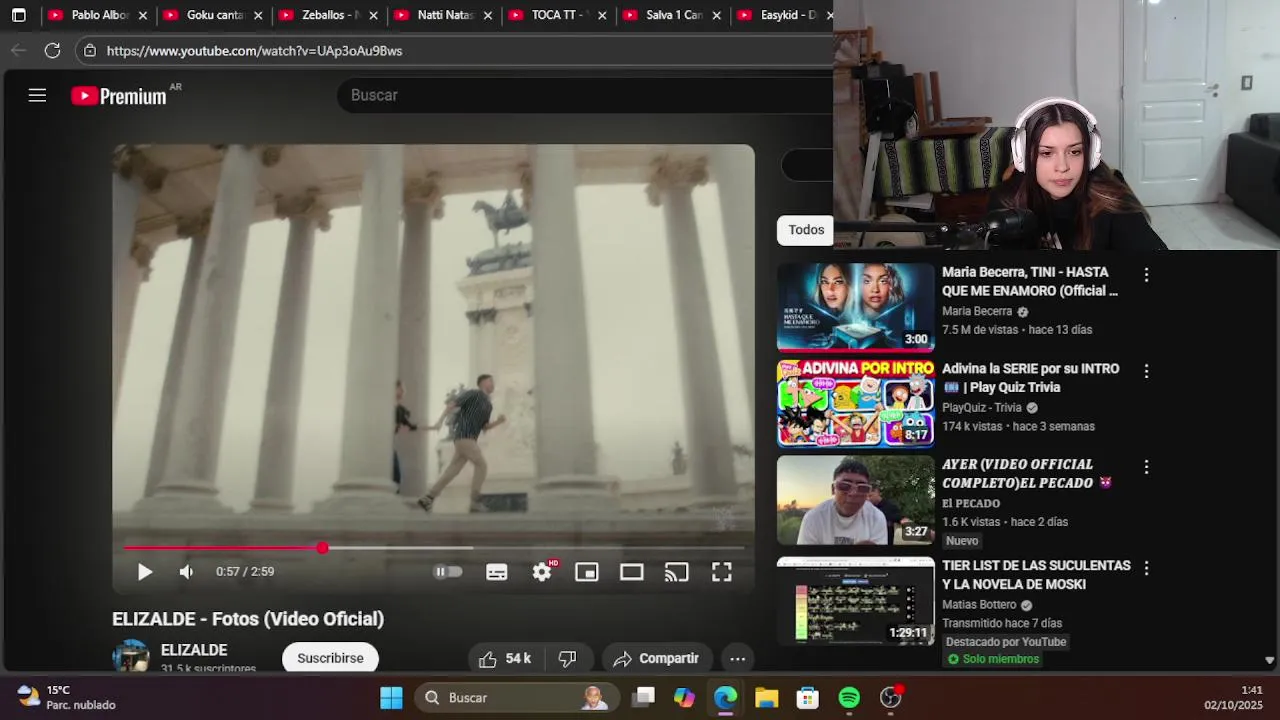The width and height of the screenshot is (1280, 720).
Task: Open options menu for Adivina la SERIE video
Action: pyautogui.click(x=1146, y=371)
